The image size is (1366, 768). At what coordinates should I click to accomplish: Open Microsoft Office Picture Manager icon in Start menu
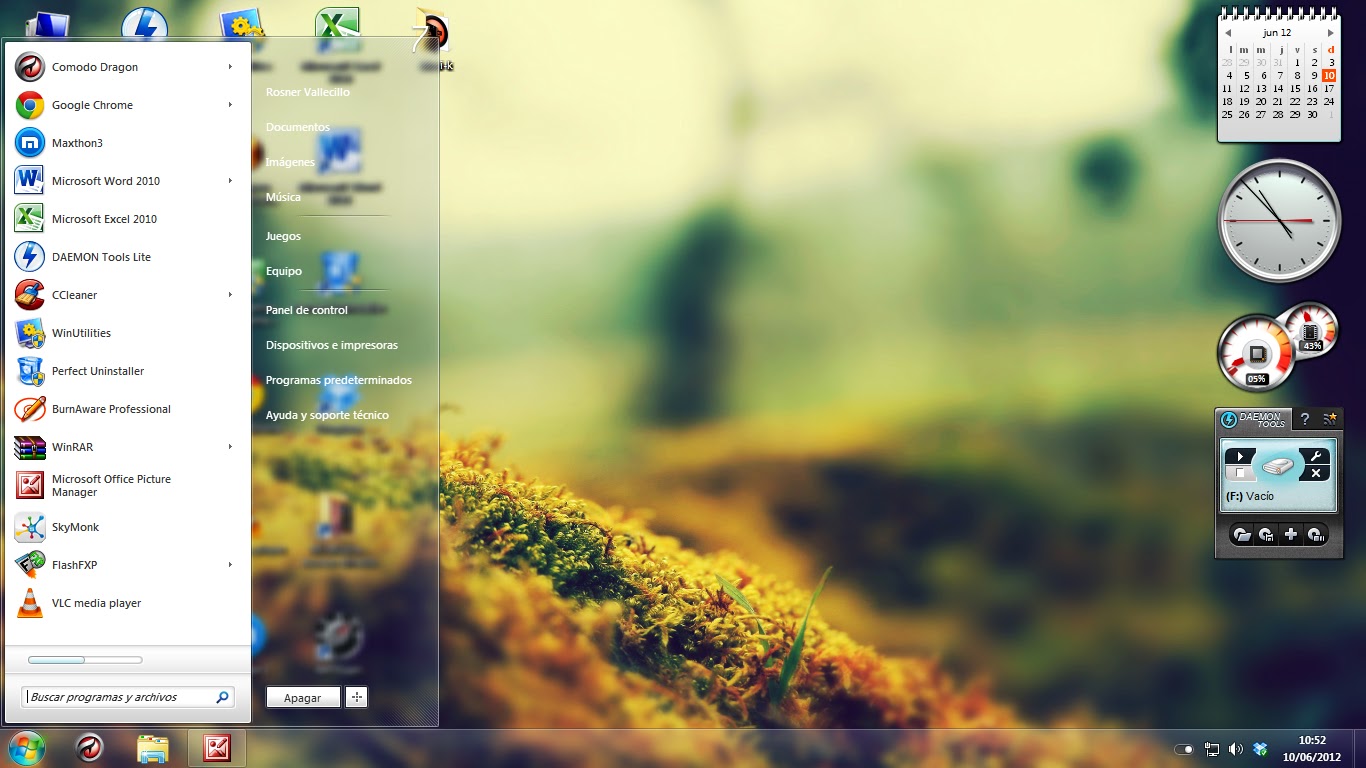coord(30,485)
